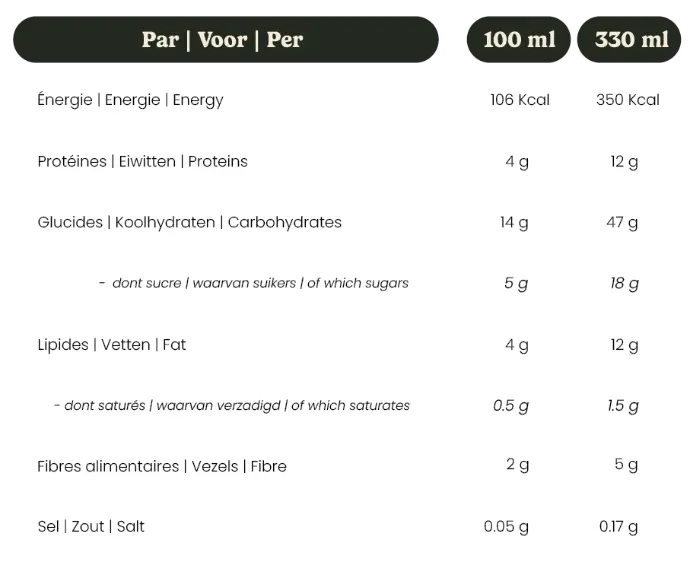
Task: Select the '0.5 g' saturates value
Action: pos(511,405)
